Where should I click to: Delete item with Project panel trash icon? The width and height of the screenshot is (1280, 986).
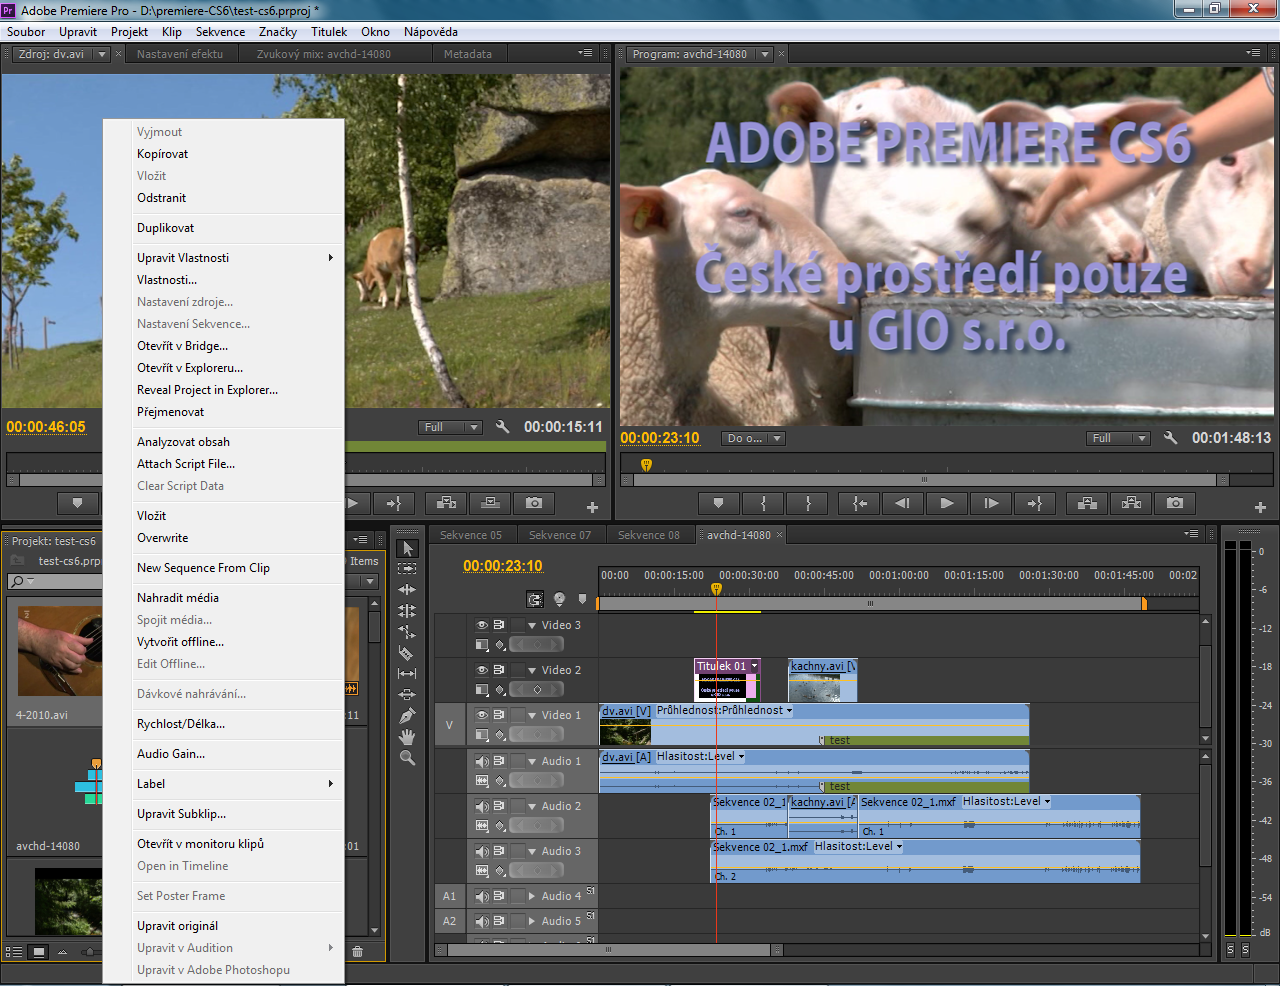click(357, 952)
